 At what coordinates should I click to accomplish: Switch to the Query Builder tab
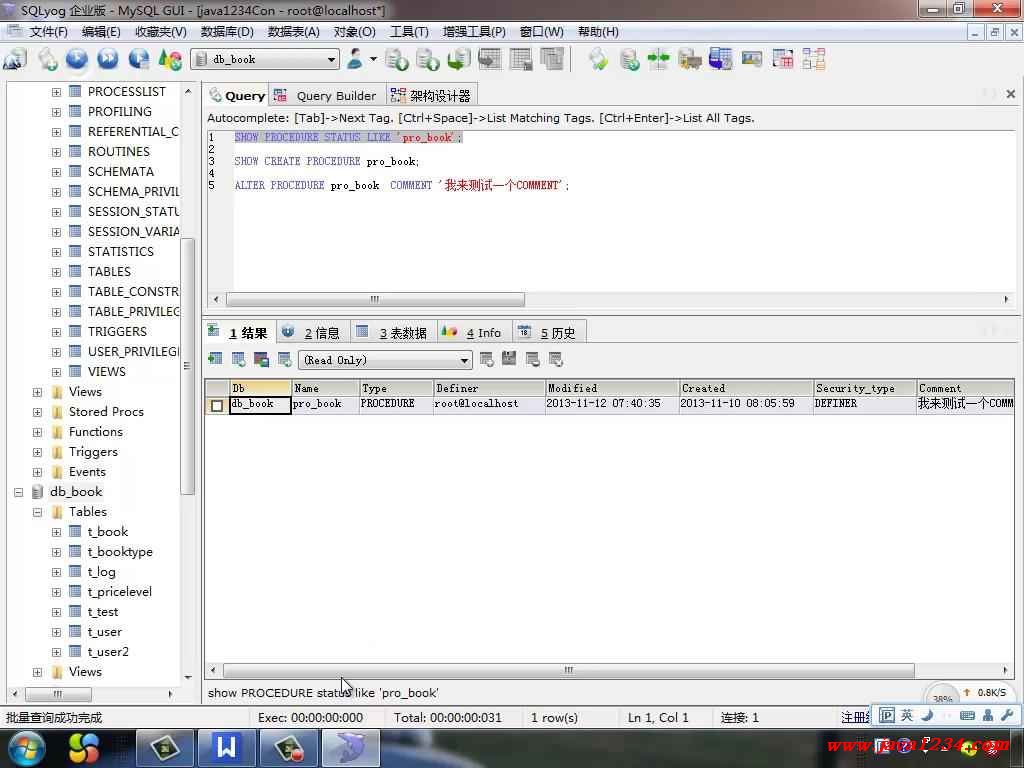tap(326, 95)
